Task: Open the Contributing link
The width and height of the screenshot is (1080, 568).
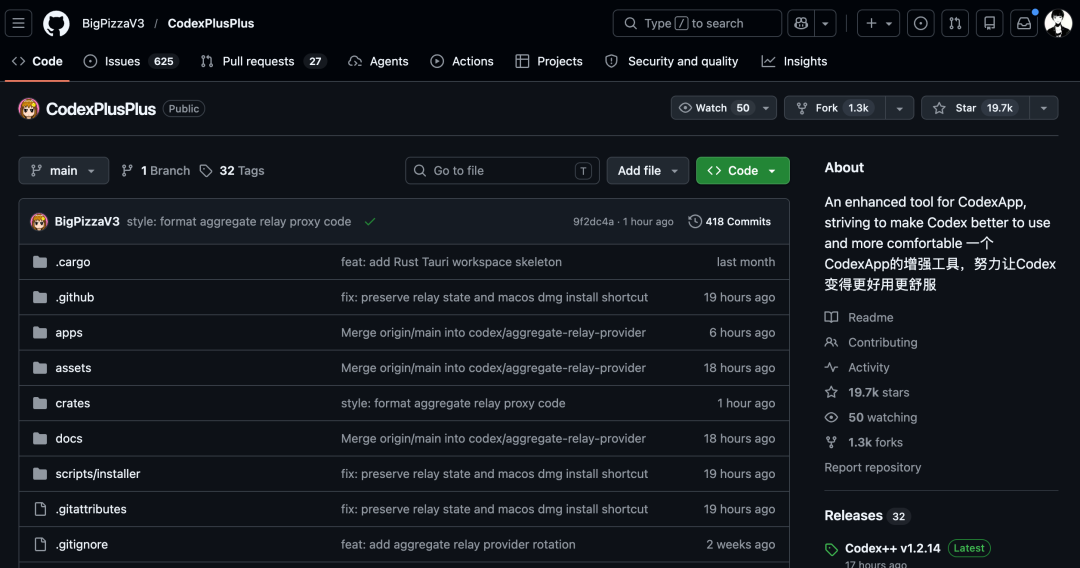Action: pos(882,342)
